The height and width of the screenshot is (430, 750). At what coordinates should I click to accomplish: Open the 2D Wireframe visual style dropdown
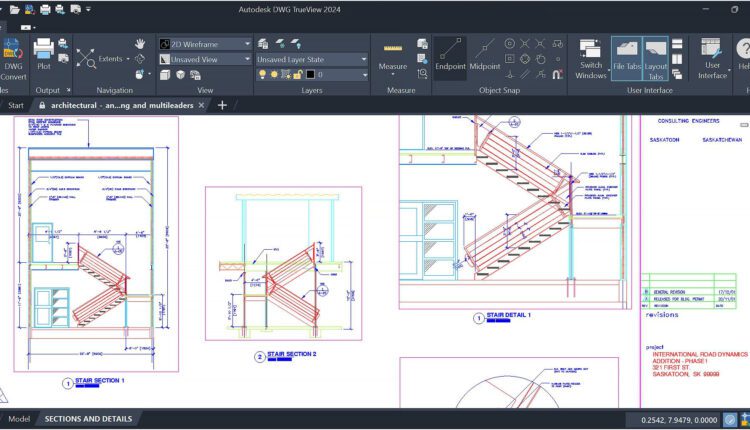coord(205,44)
